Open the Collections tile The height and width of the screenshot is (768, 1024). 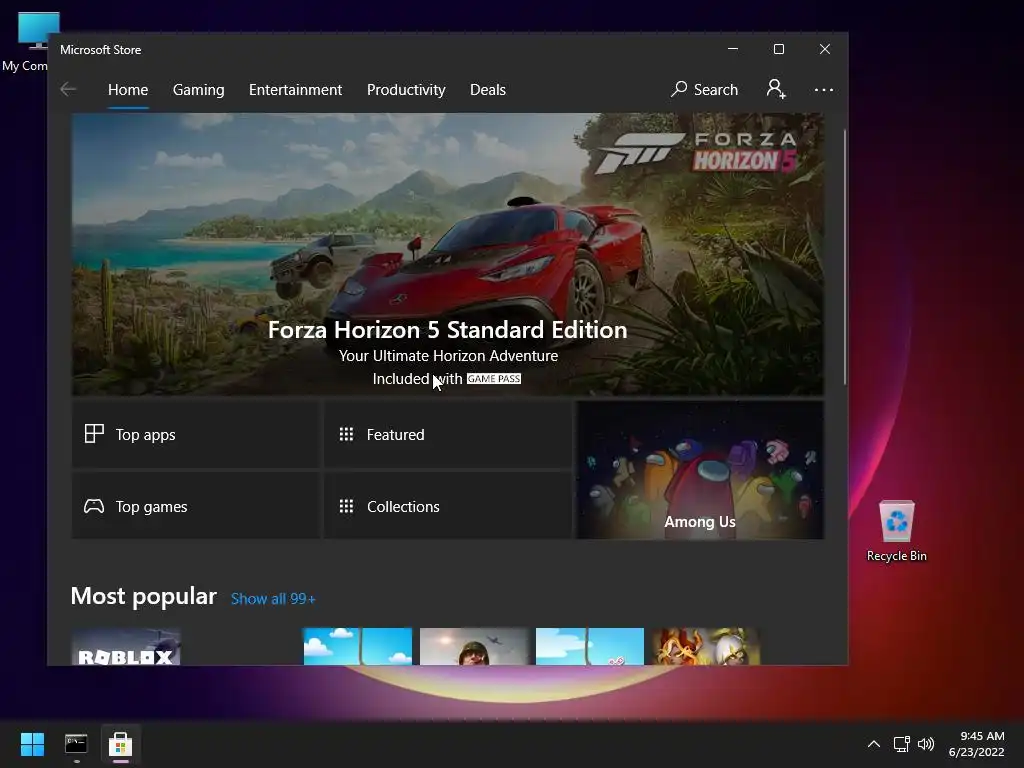tap(447, 506)
